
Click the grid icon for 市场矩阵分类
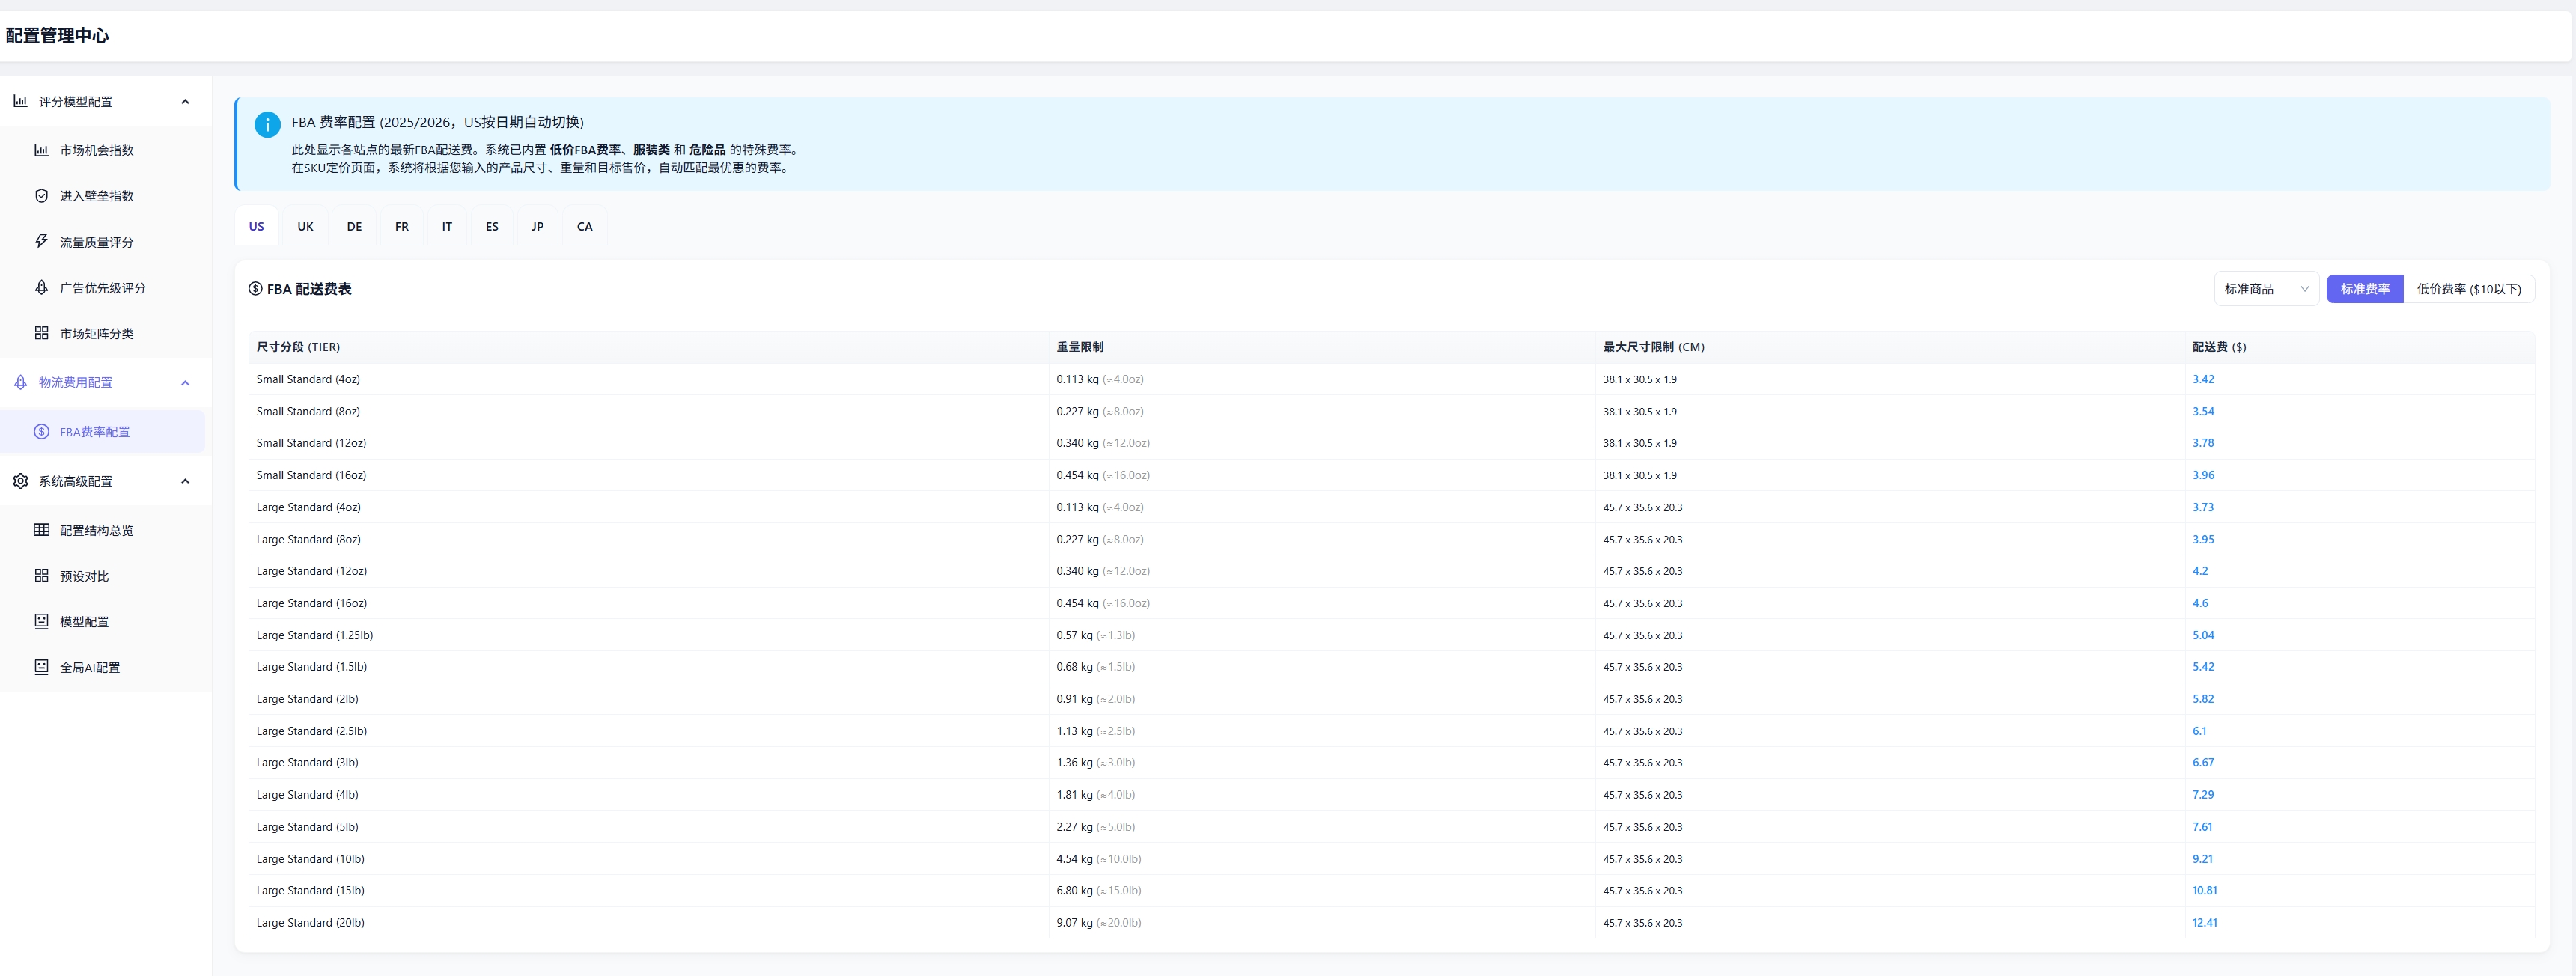point(41,333)
